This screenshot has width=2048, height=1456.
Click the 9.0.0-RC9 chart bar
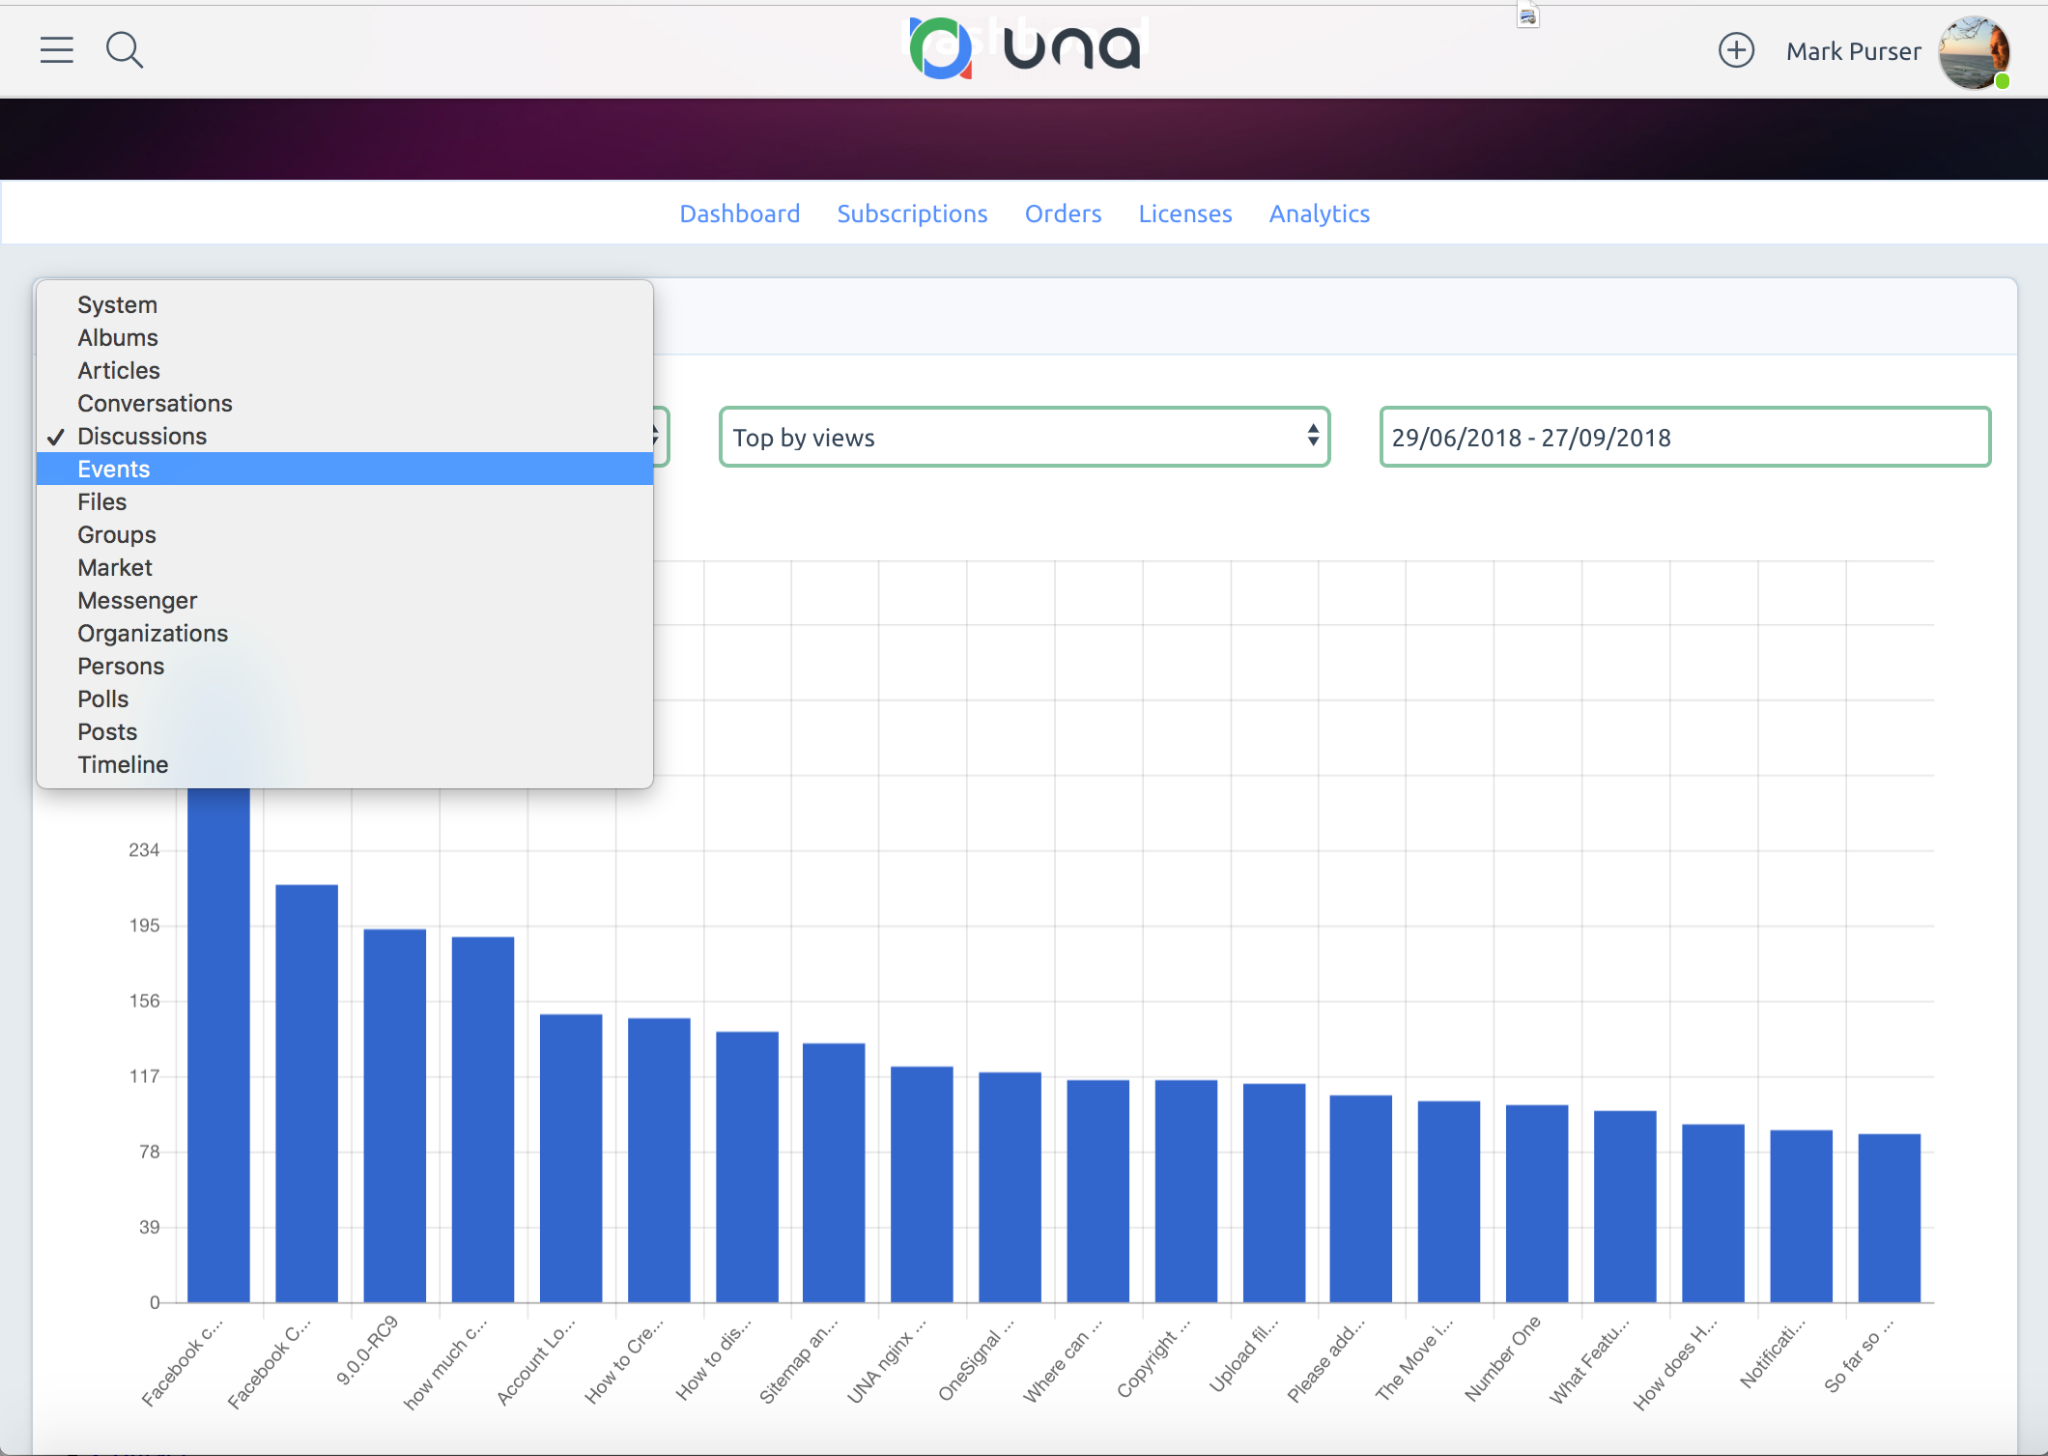pos(395,1115)
